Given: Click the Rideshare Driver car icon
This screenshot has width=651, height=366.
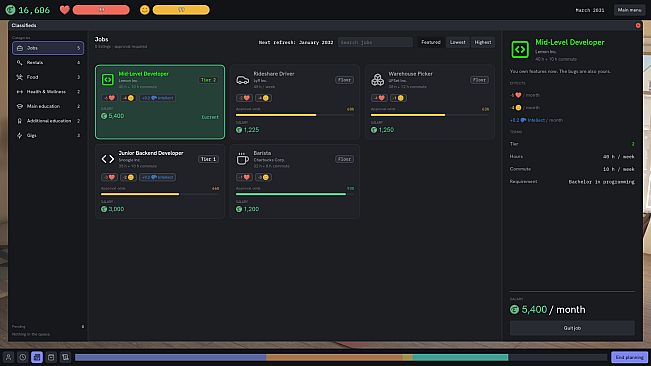Looking at the screenshot, I should click(x=242, y=80).
